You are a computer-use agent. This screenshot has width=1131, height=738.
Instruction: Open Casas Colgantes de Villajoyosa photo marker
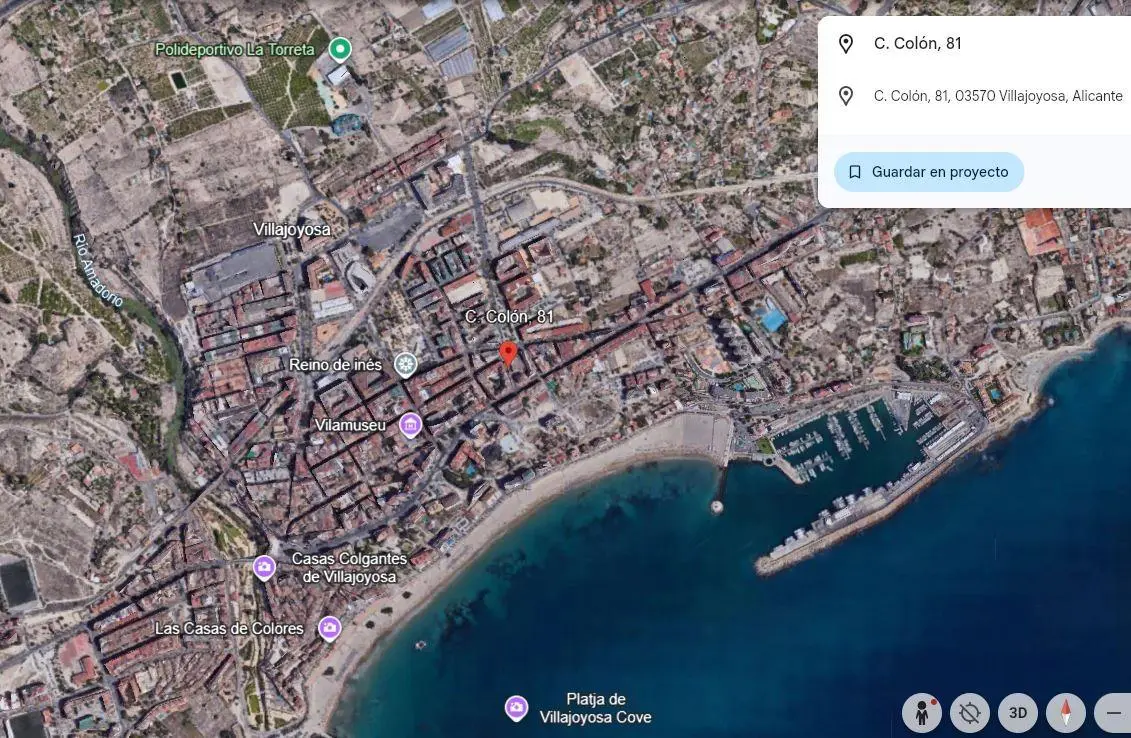tap(264, 568)
